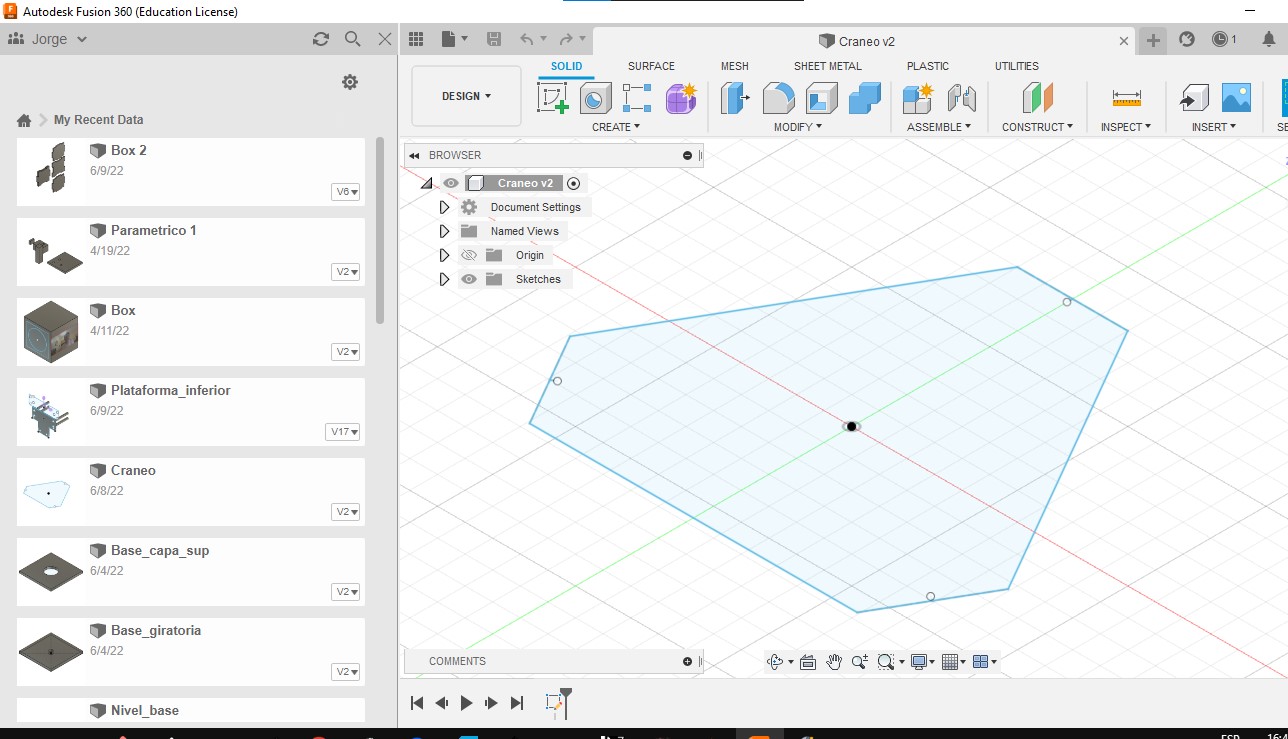Screen dimensions: 1288x739
Task: Click the My Recent Data breadcrumb
Action: [x=98, y=120]
